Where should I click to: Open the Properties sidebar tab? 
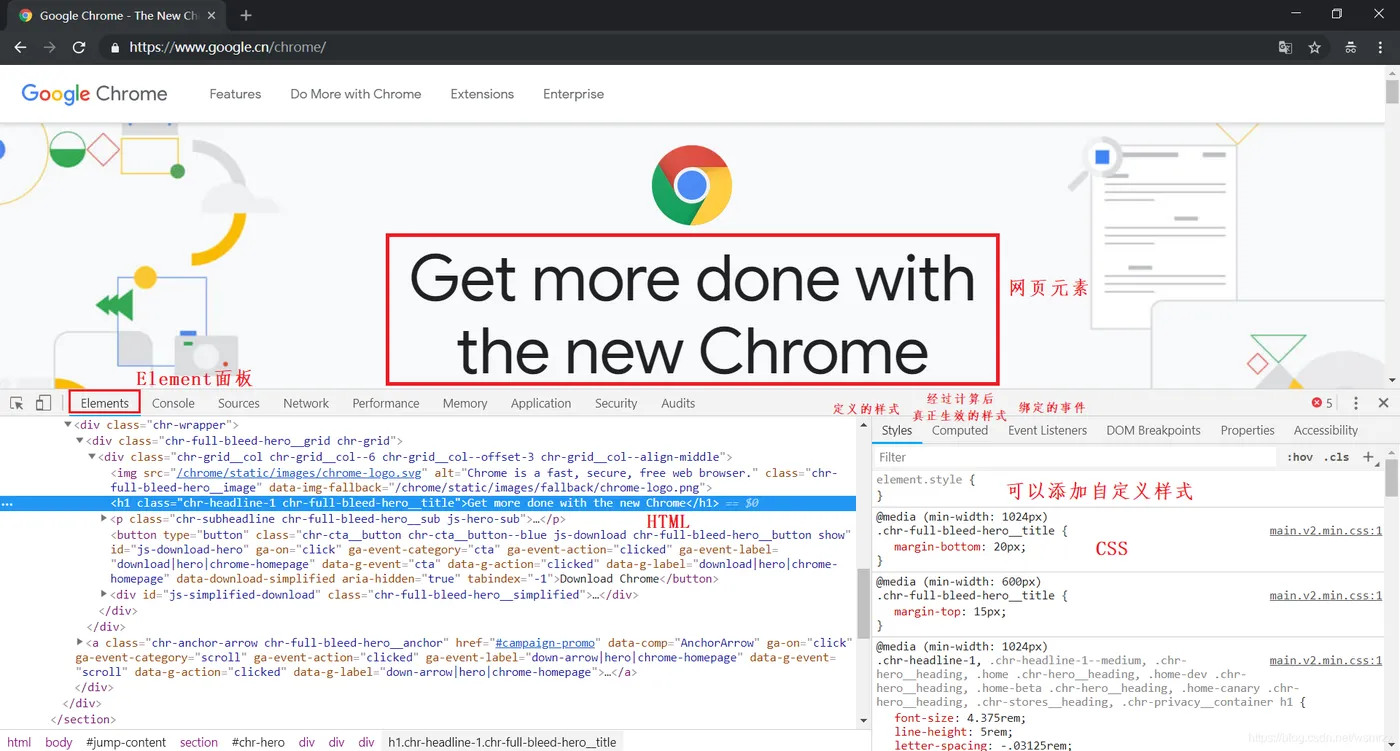[1247, 430]
